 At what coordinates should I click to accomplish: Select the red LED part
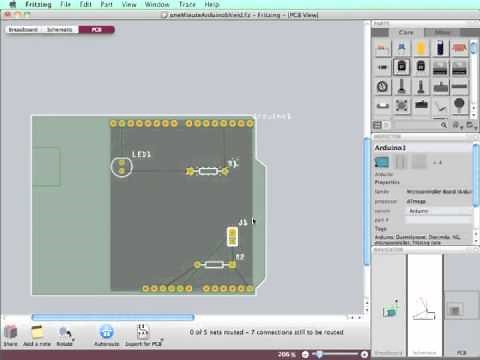click(x=459, y=49)
